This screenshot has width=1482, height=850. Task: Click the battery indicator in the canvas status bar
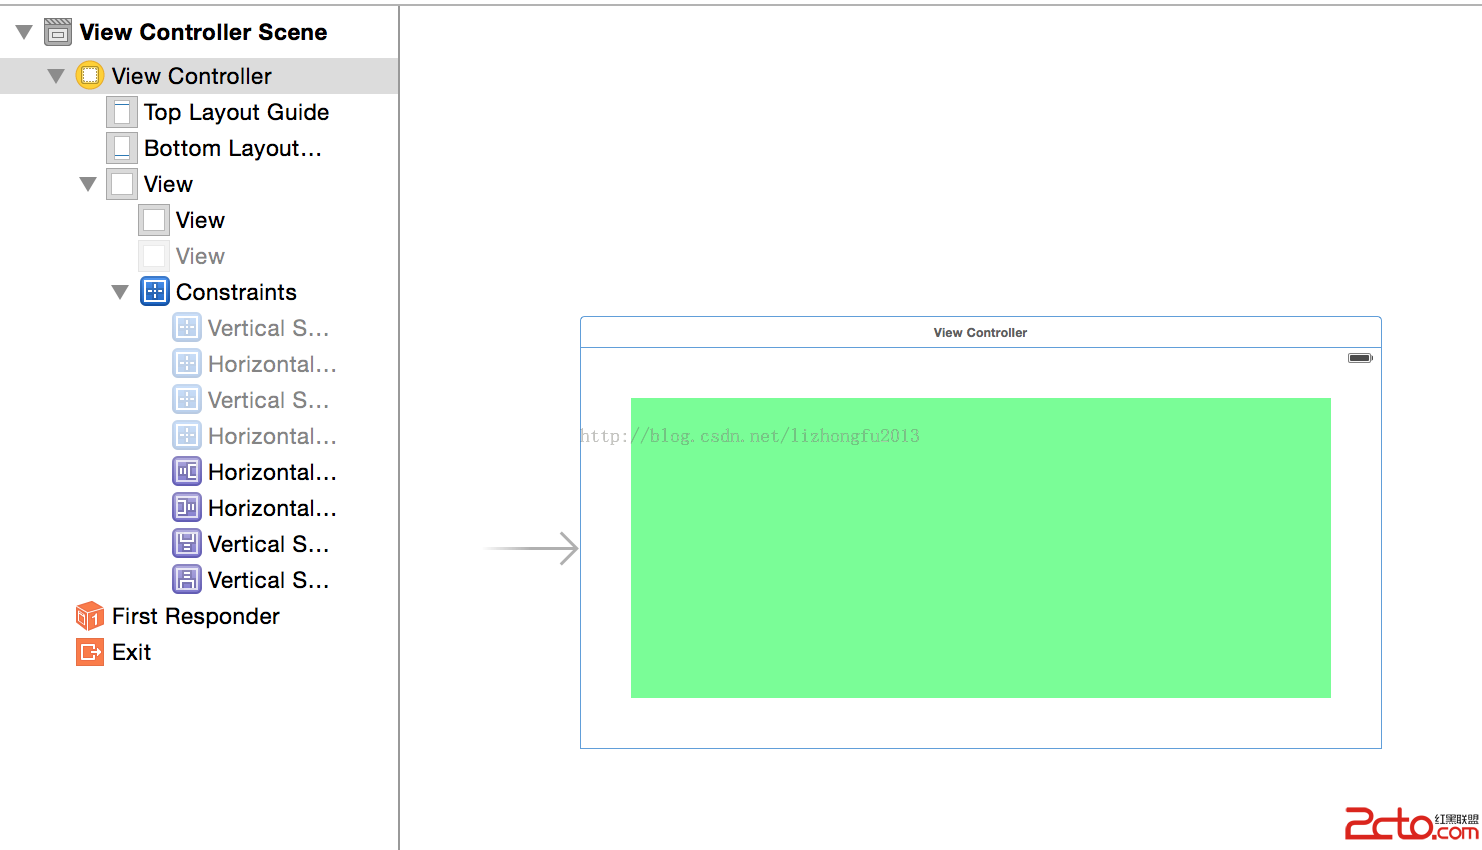1360,358
